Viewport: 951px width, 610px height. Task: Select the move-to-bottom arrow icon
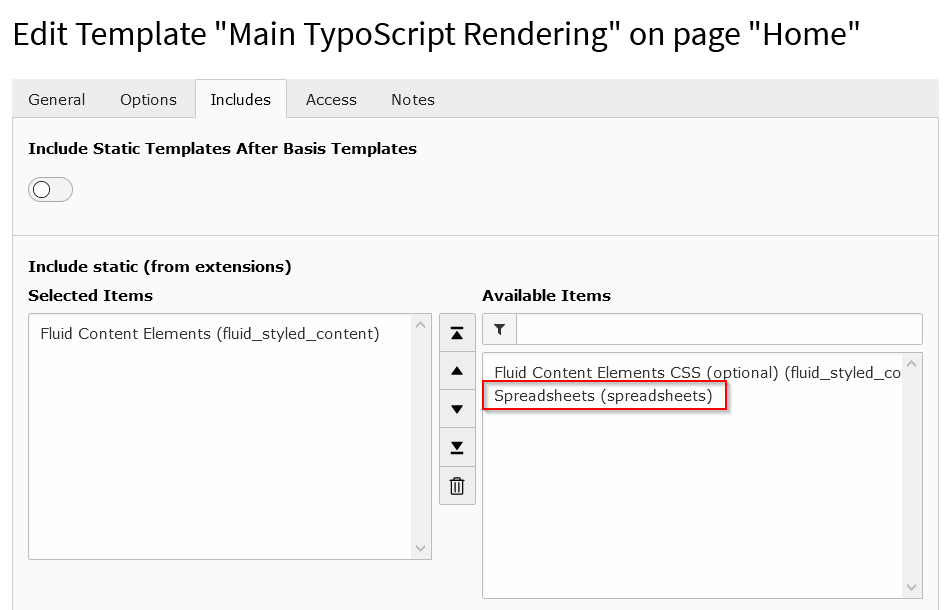tap(457, 447)
